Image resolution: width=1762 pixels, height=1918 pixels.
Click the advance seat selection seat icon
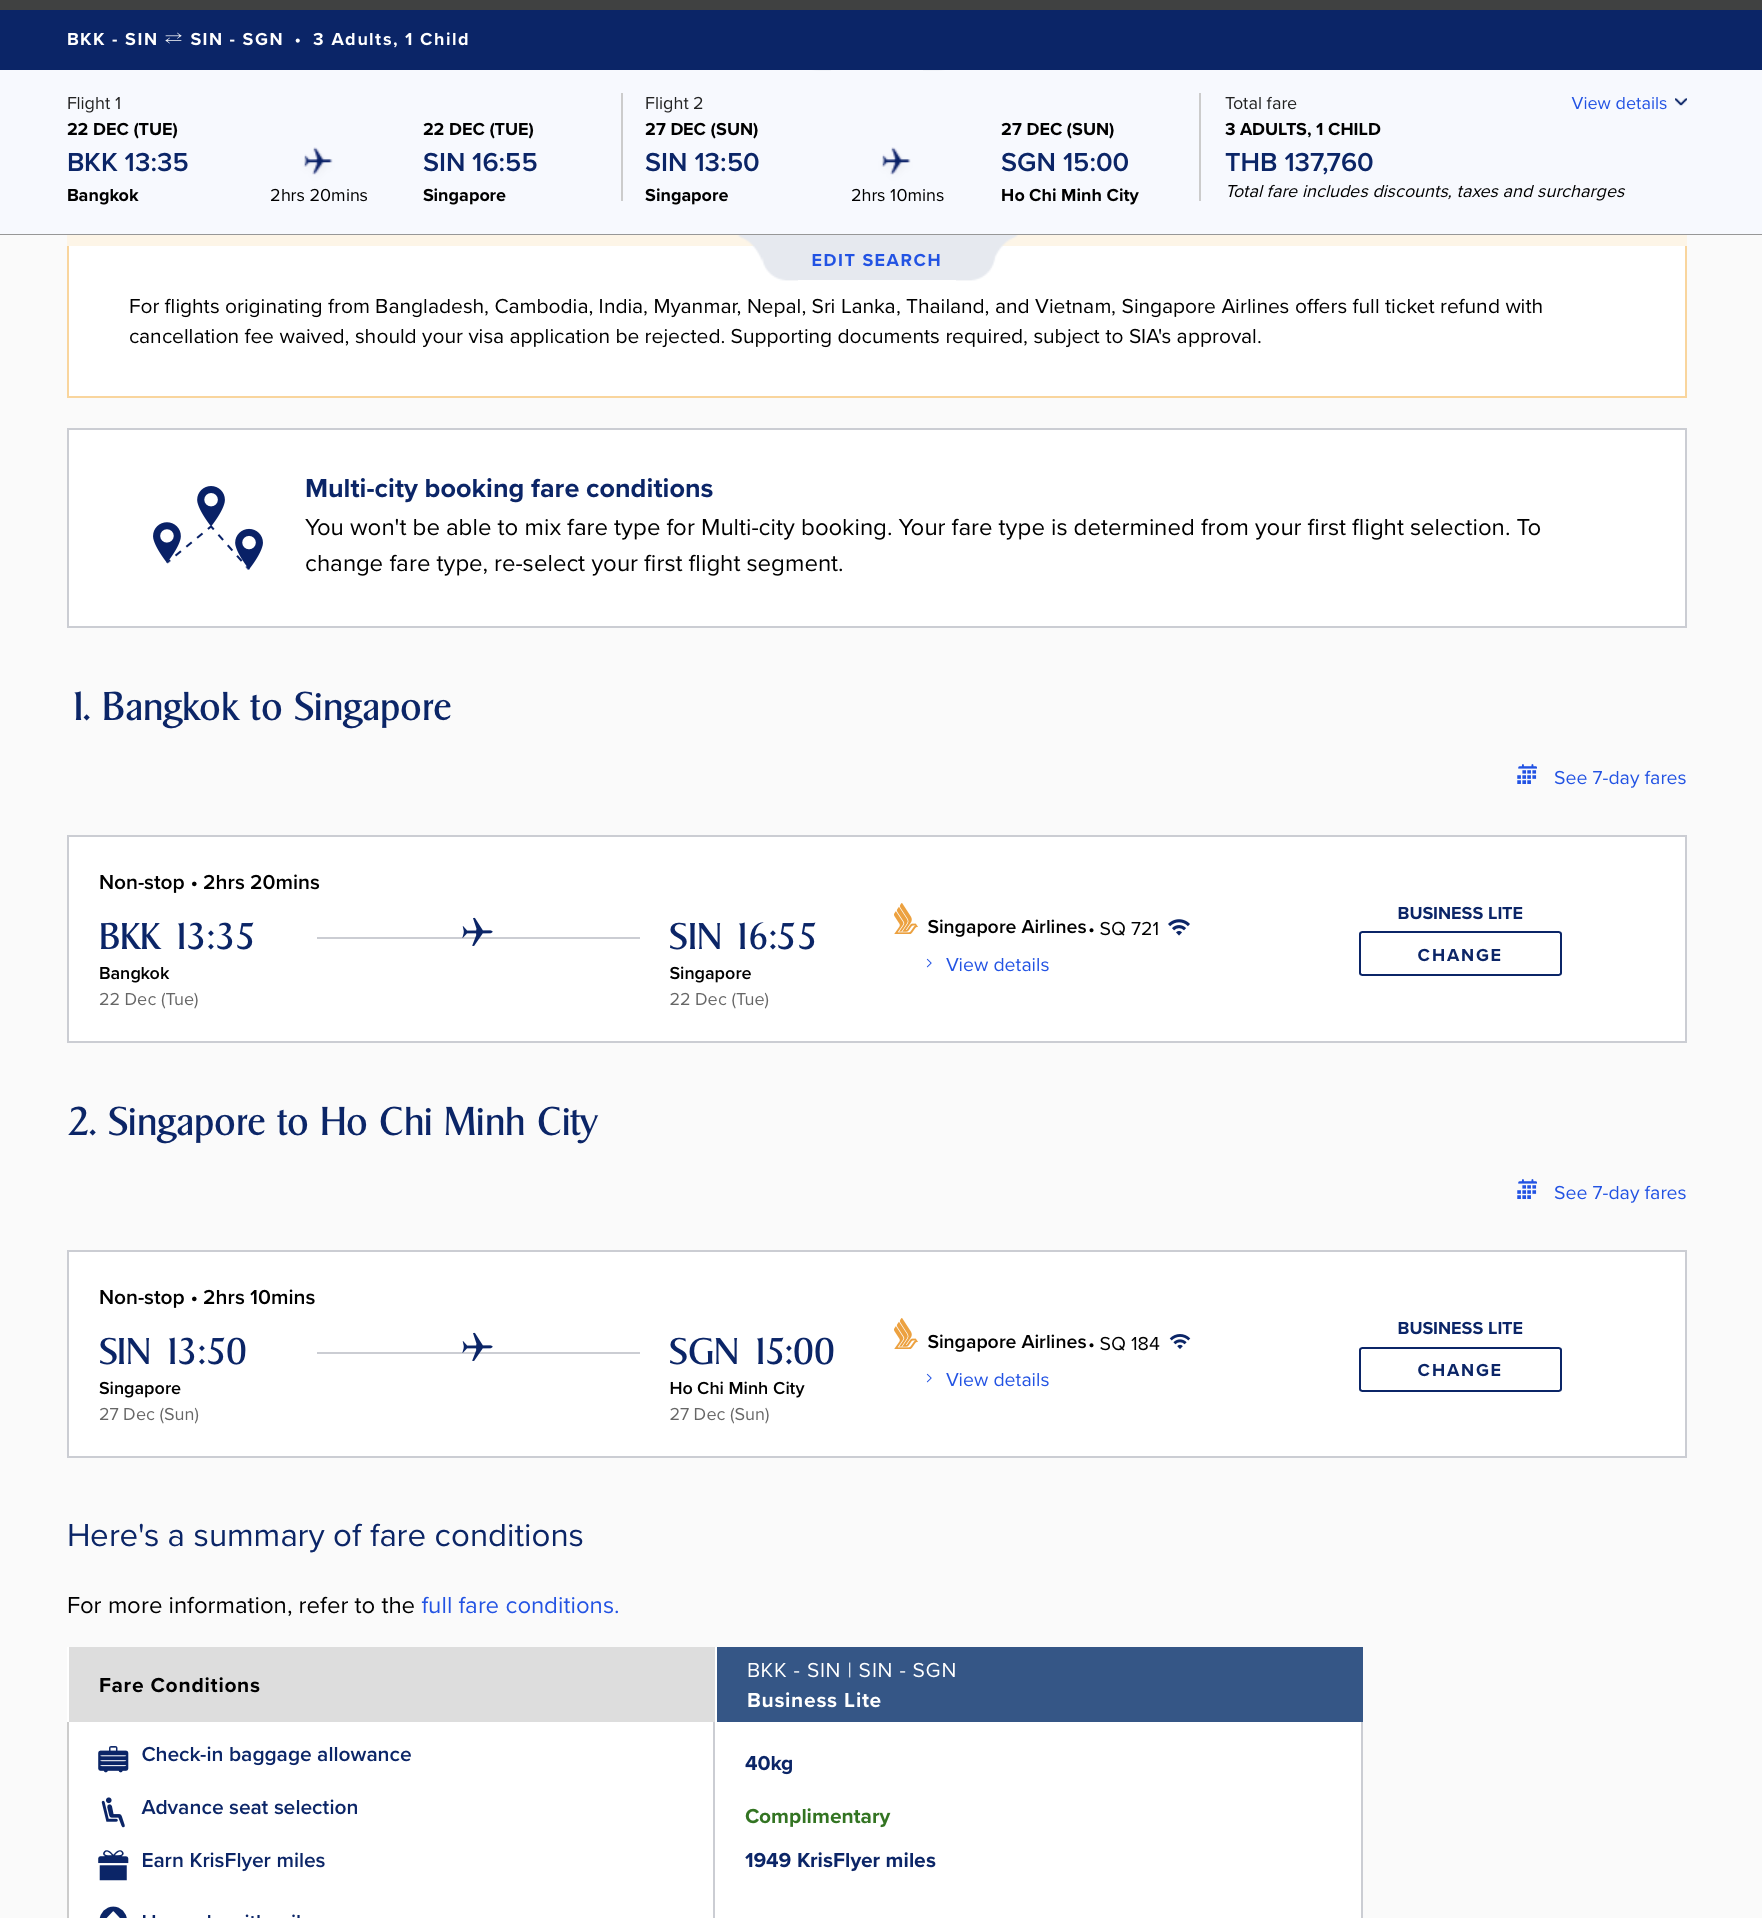pyautogui.click(x=113, y=1811)
